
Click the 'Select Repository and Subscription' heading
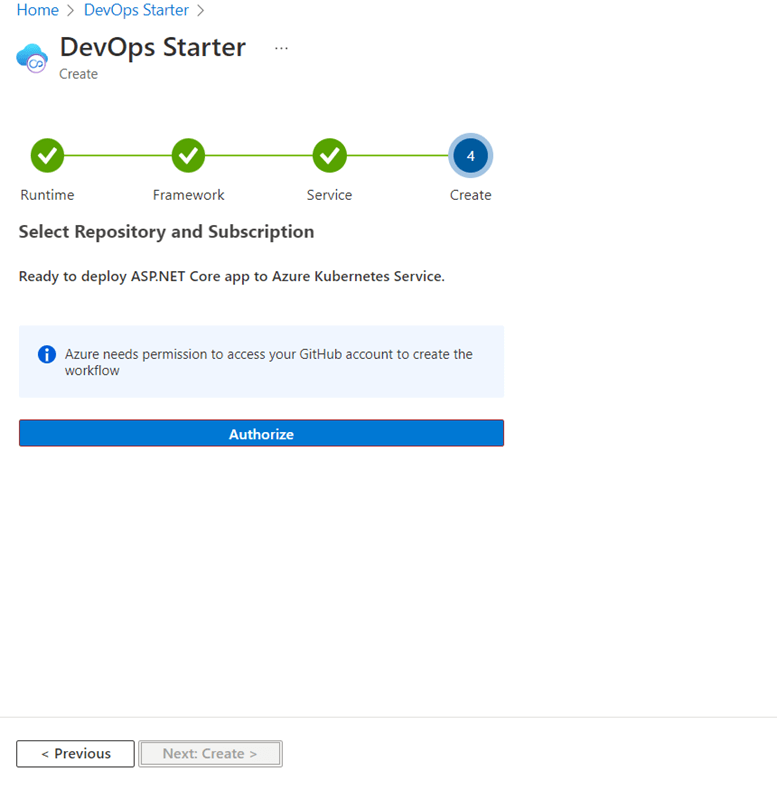pos(166,232)
